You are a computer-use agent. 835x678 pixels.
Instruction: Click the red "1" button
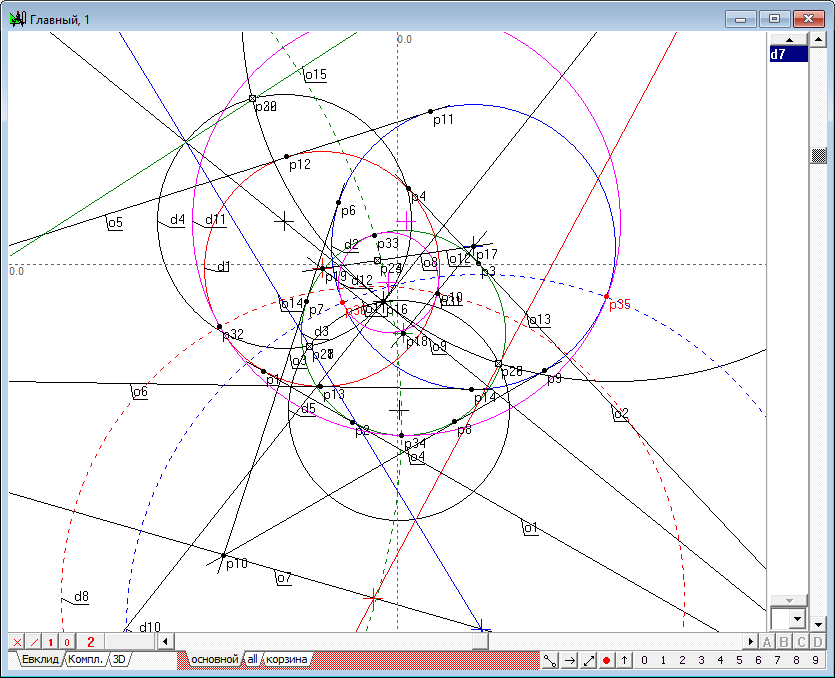click(x=51, y=642)
